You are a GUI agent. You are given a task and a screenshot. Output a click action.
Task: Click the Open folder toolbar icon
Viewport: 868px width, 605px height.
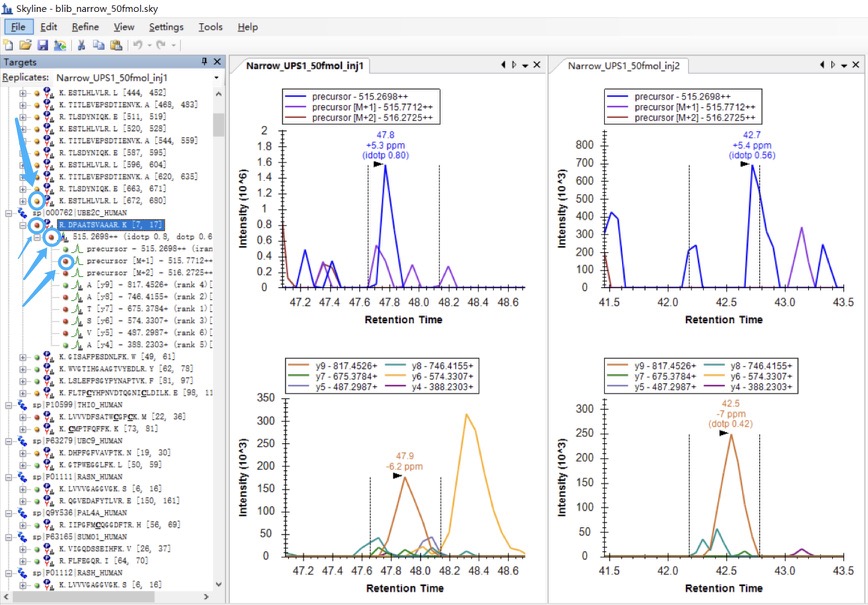click(25, 45)
